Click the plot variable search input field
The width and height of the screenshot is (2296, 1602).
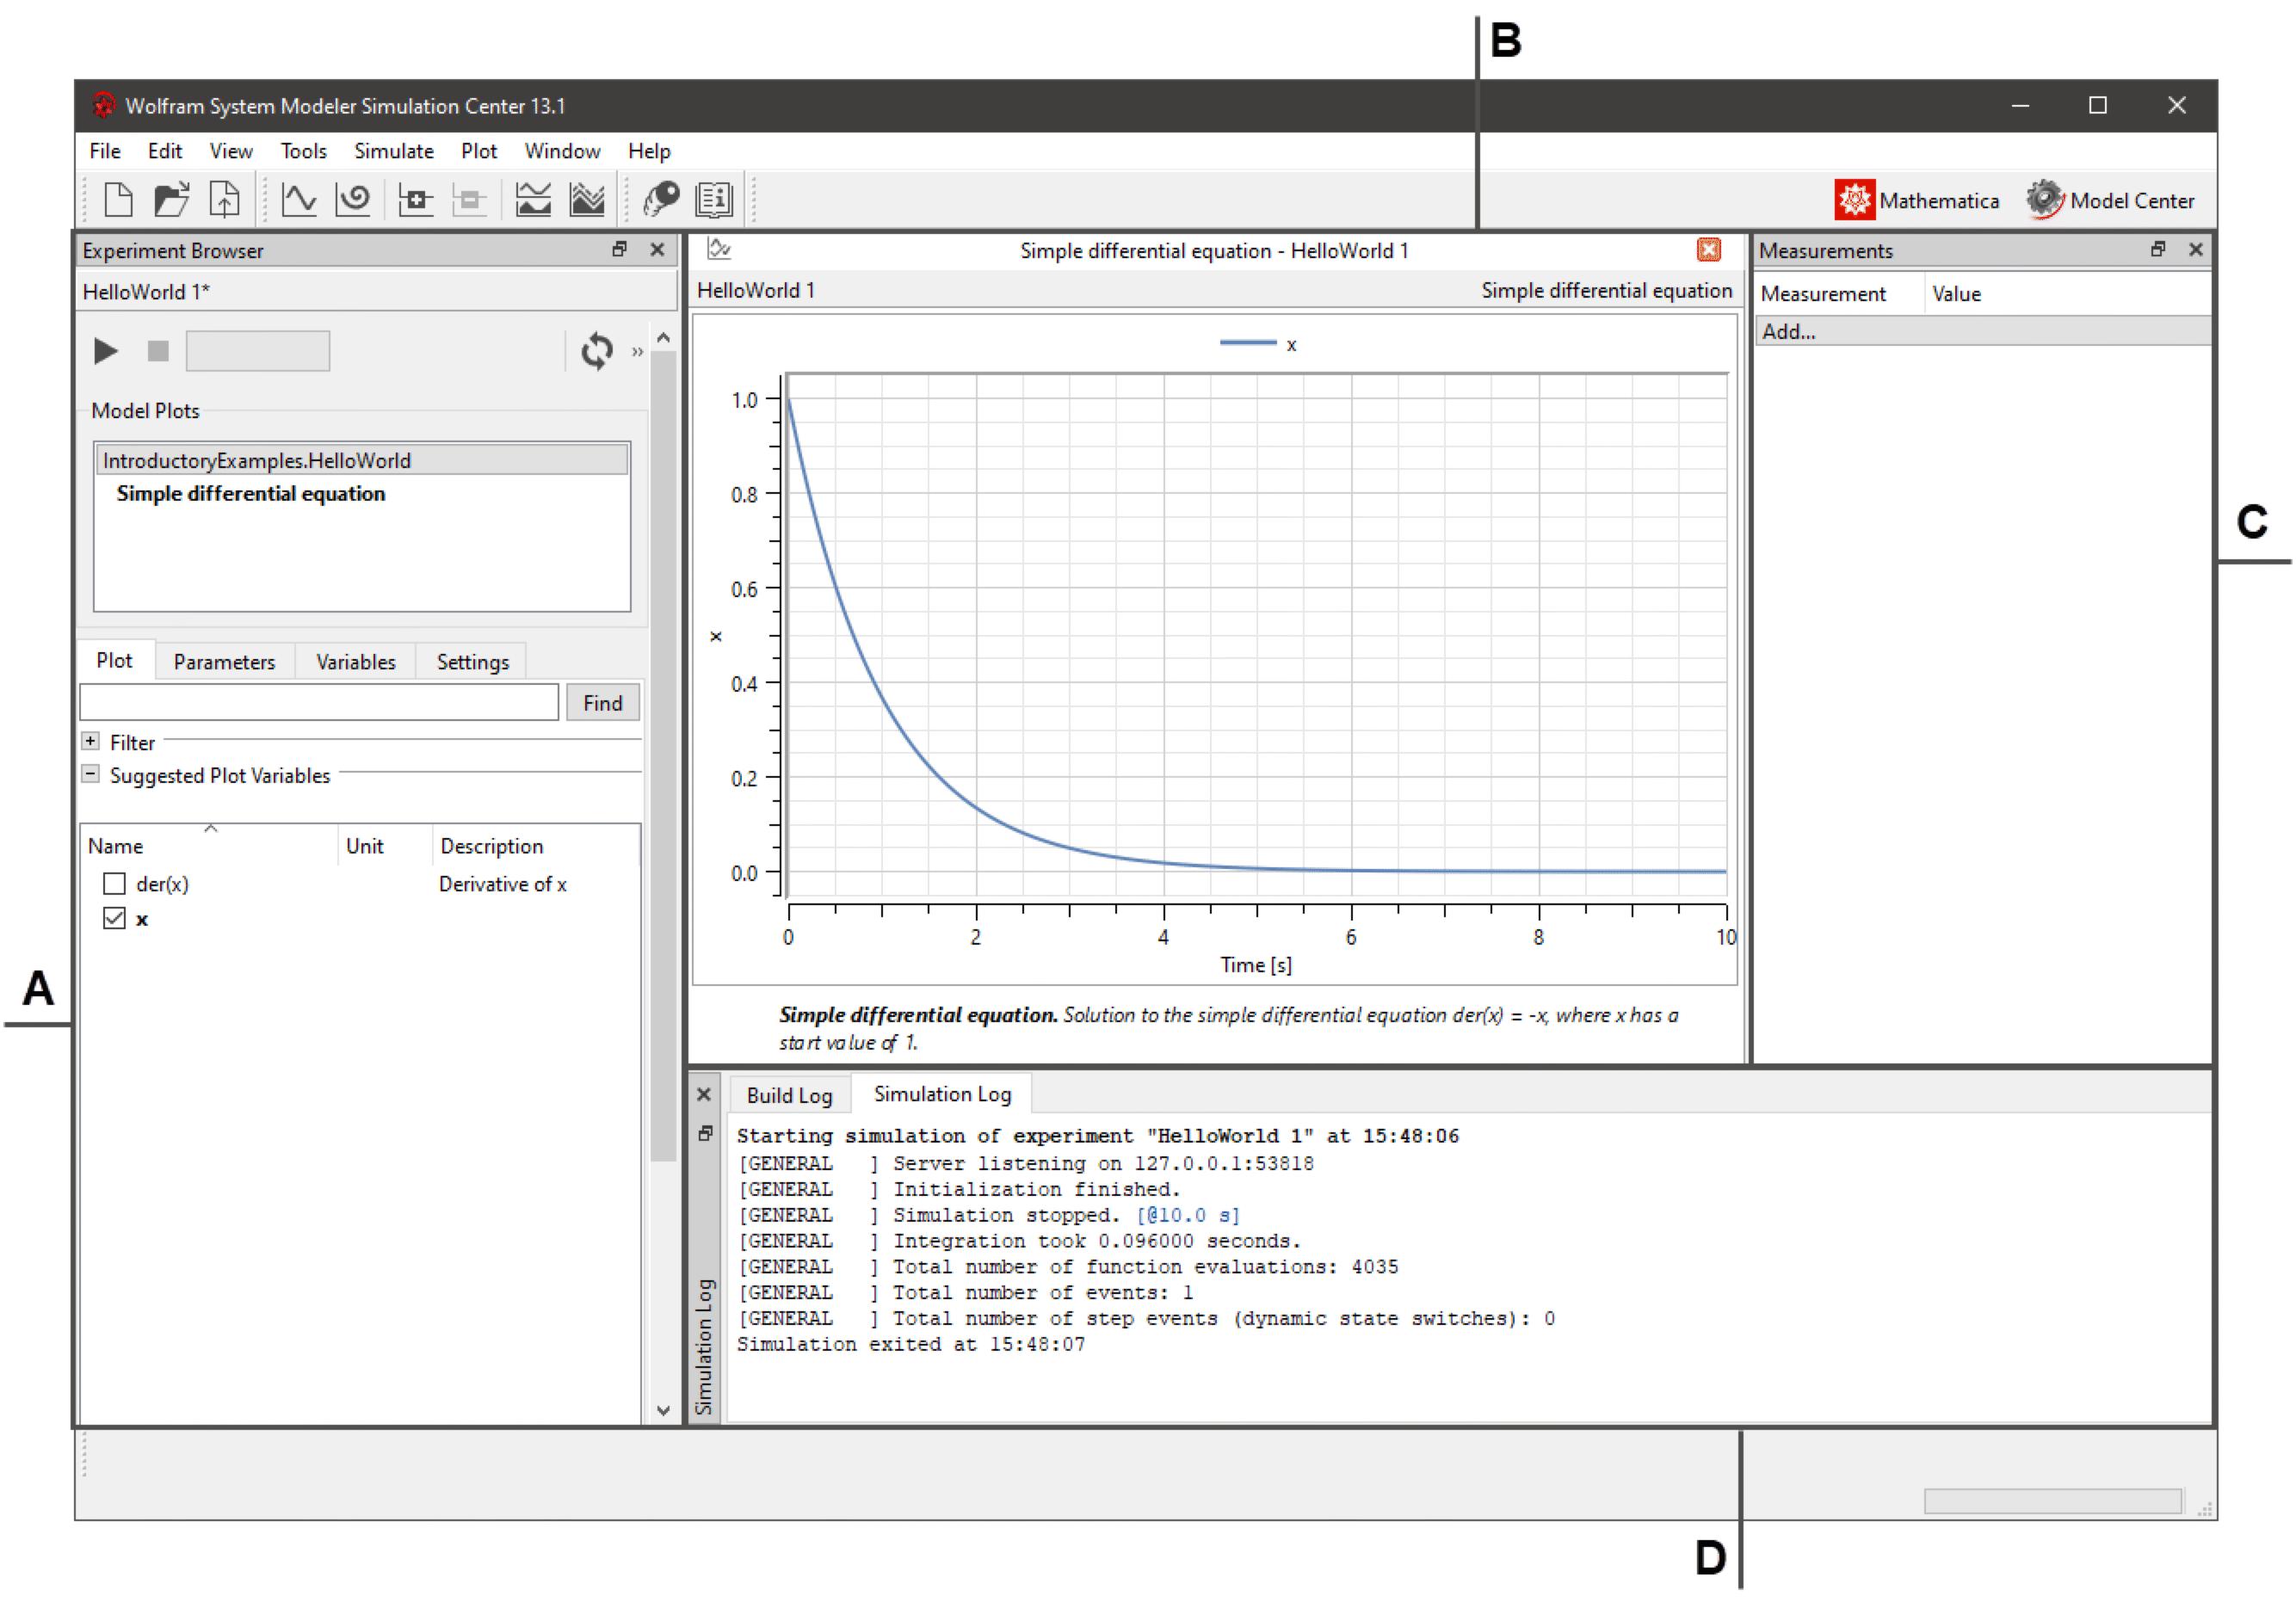(343, 703)
